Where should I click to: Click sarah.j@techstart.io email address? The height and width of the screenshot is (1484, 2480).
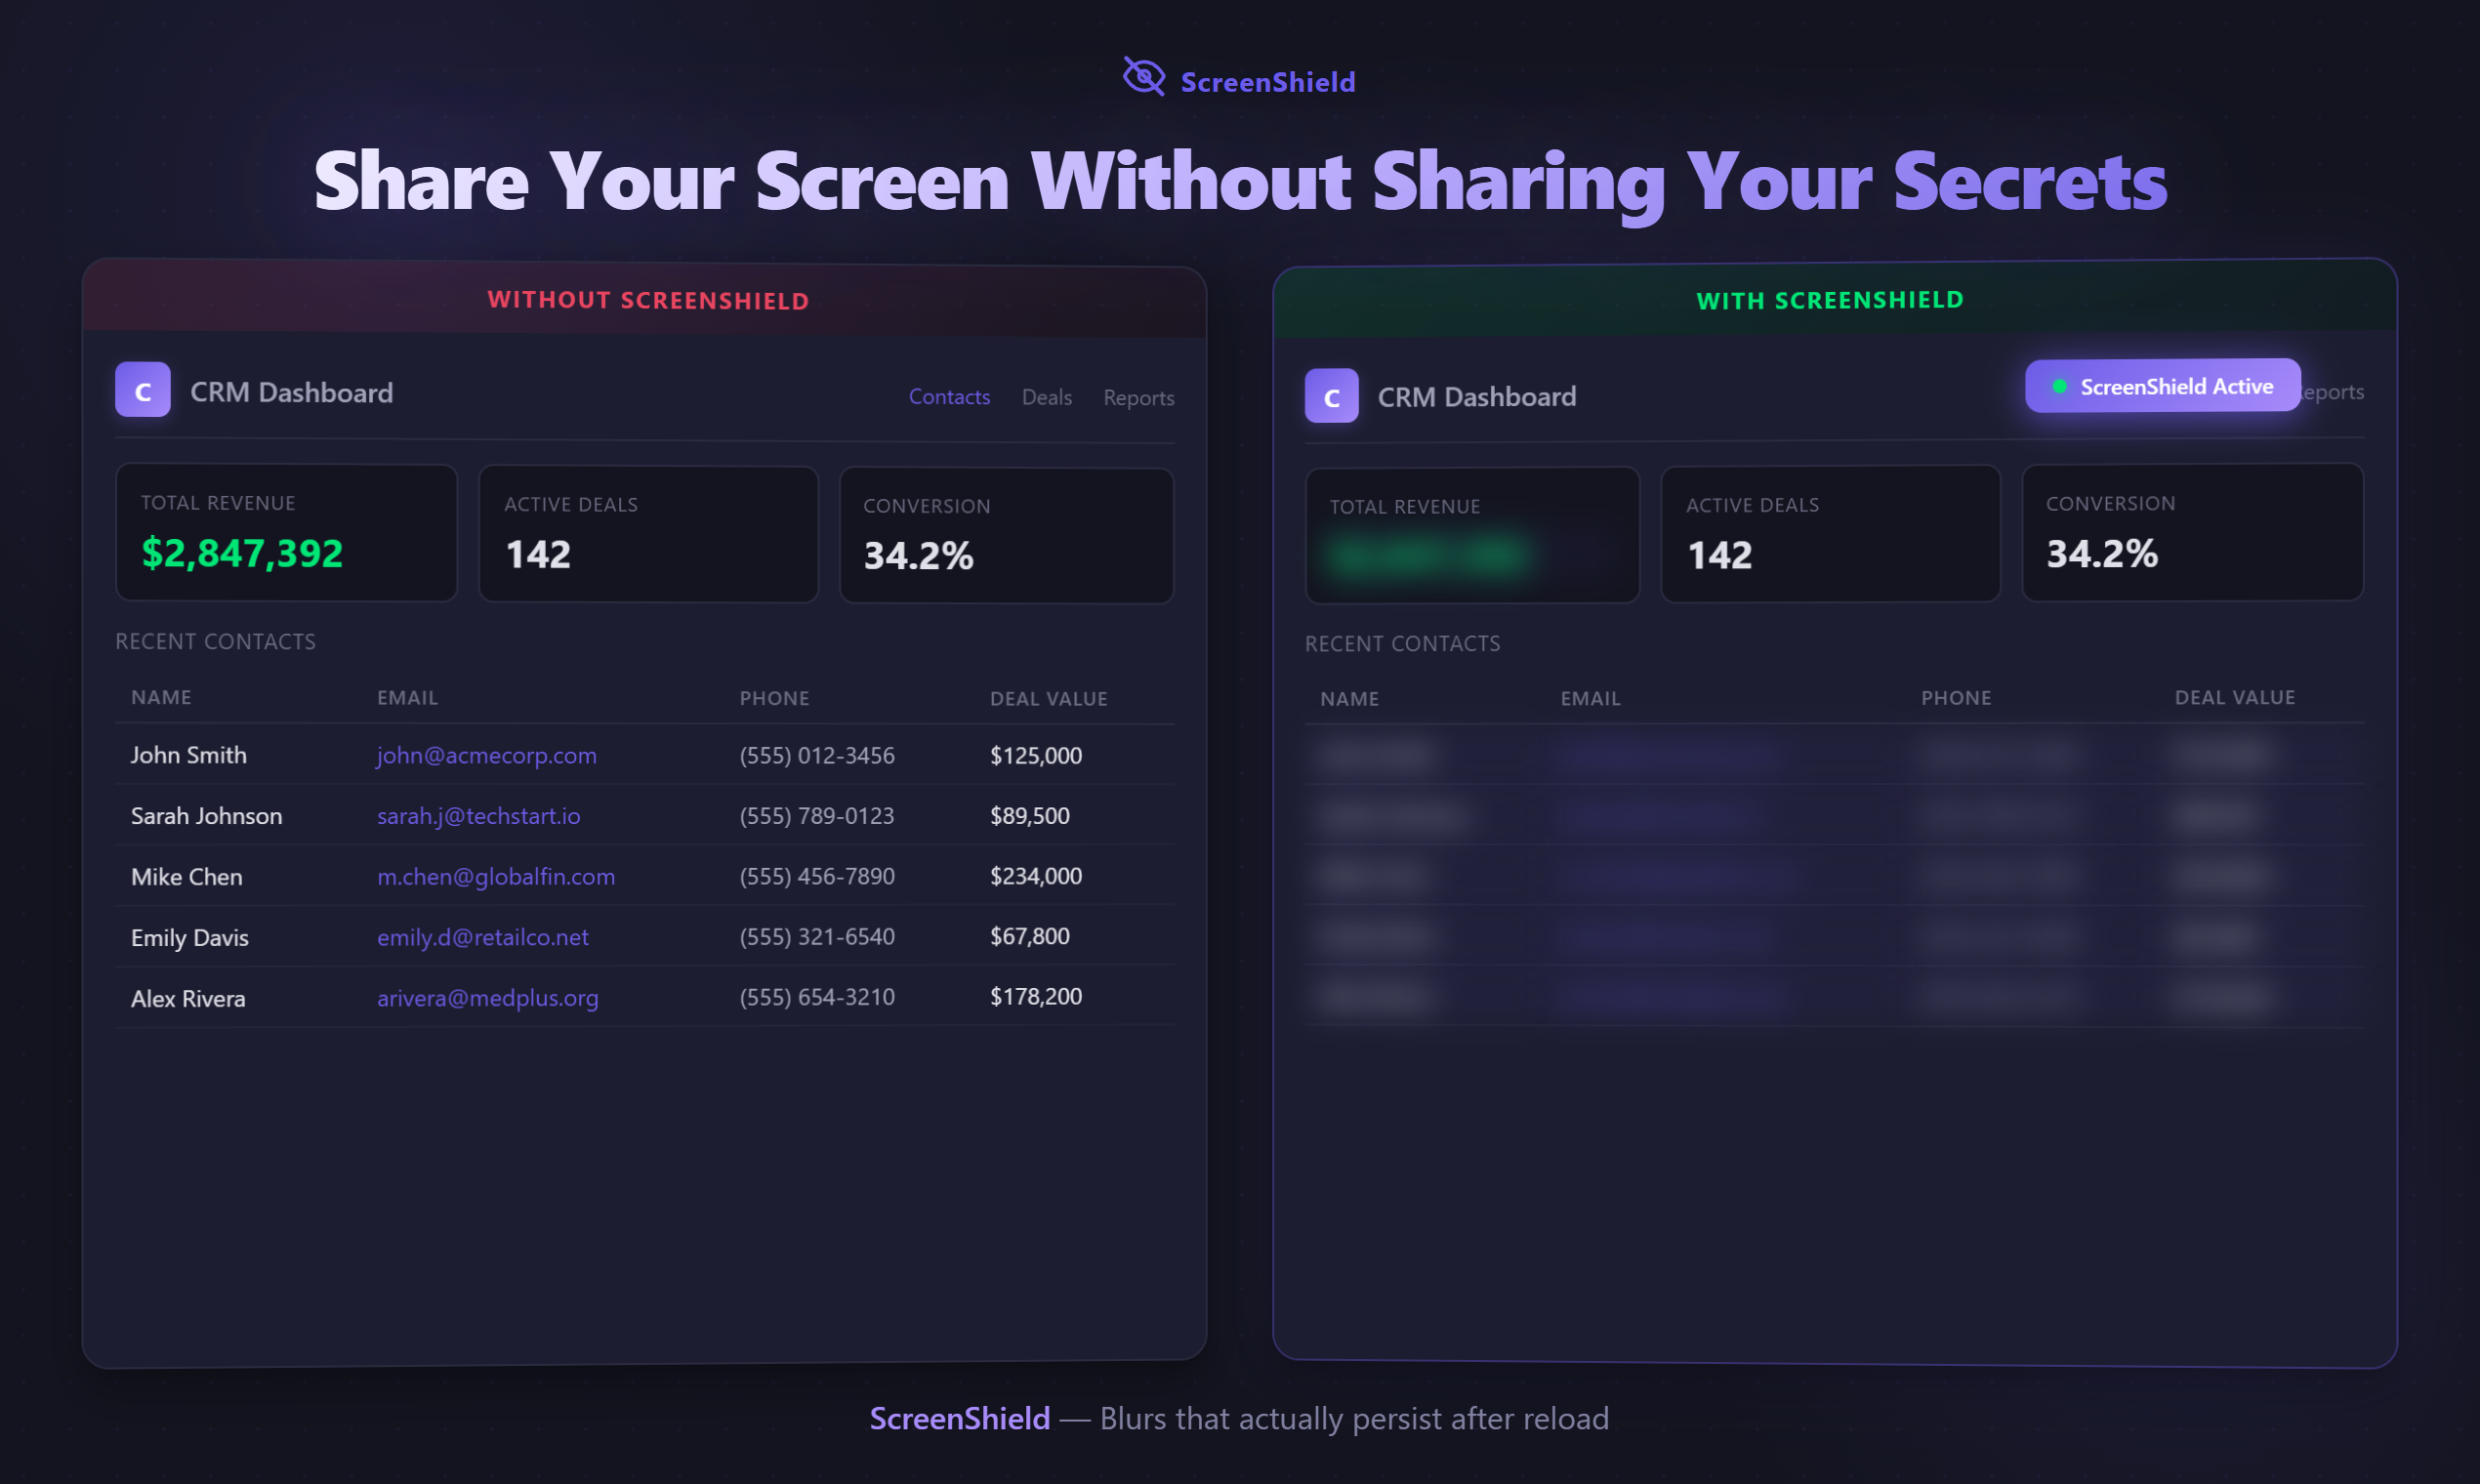[478, 816]
